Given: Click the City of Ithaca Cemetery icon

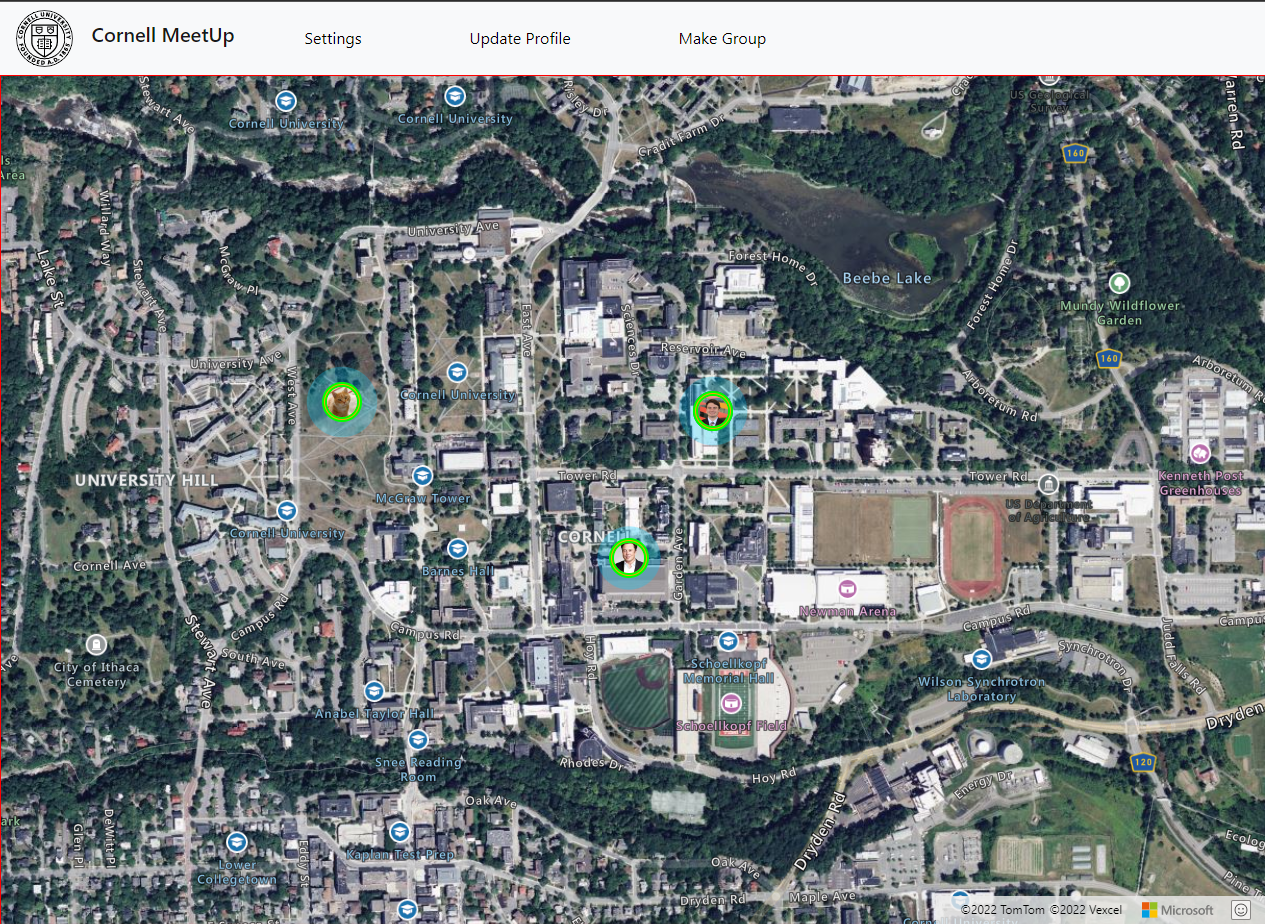Looking at the screenshot, I should click(x=96, y=644).
